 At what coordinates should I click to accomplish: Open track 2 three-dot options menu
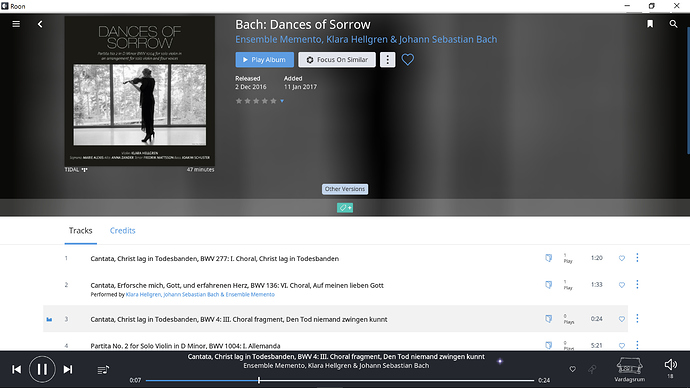[637, 285]
